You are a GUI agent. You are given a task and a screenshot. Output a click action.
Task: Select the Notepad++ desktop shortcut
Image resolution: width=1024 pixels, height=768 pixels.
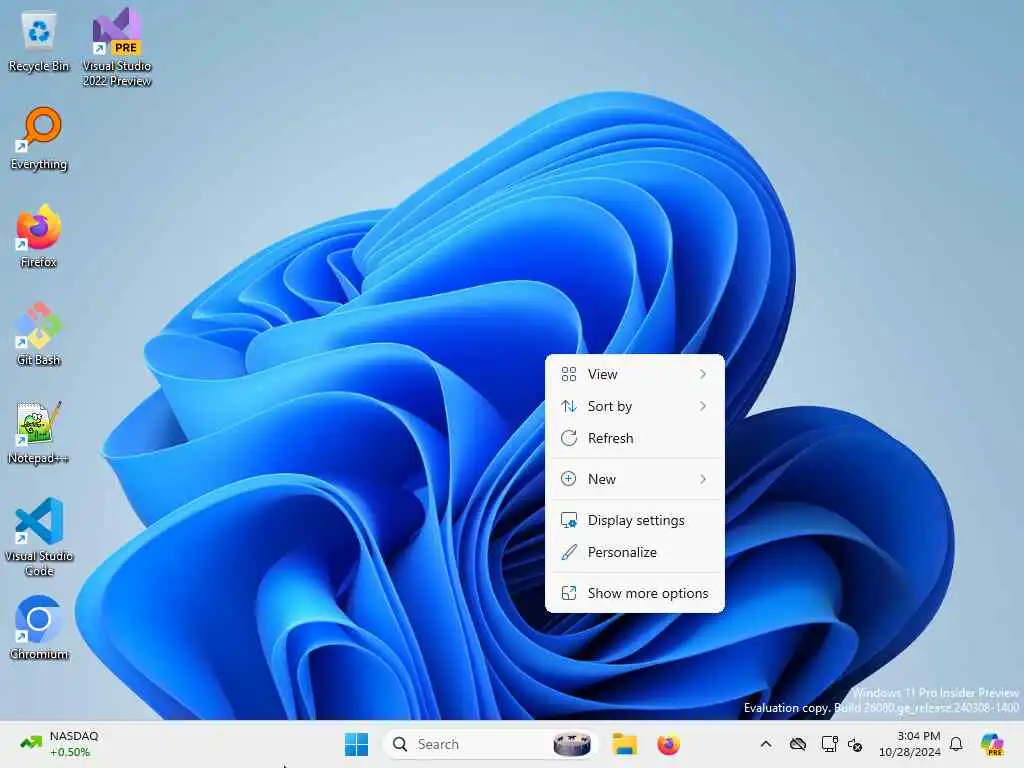pos(39,432)
